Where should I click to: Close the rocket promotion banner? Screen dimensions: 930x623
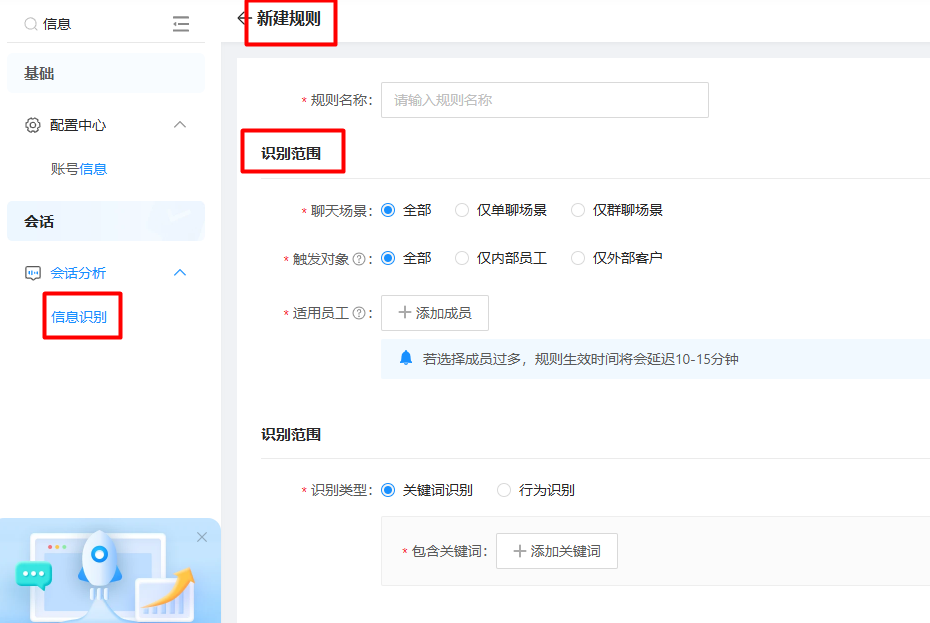pos(202,537)
